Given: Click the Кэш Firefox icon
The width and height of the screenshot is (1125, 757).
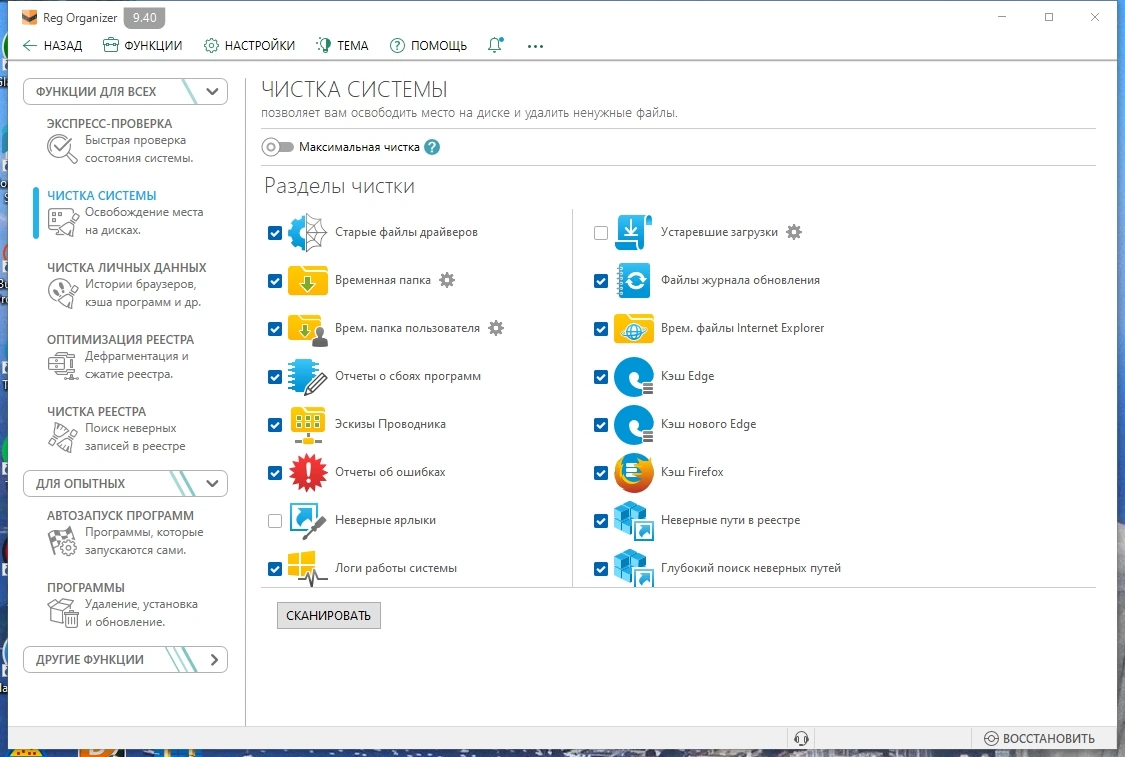Looking at the screenshot, I should (634, 472).
